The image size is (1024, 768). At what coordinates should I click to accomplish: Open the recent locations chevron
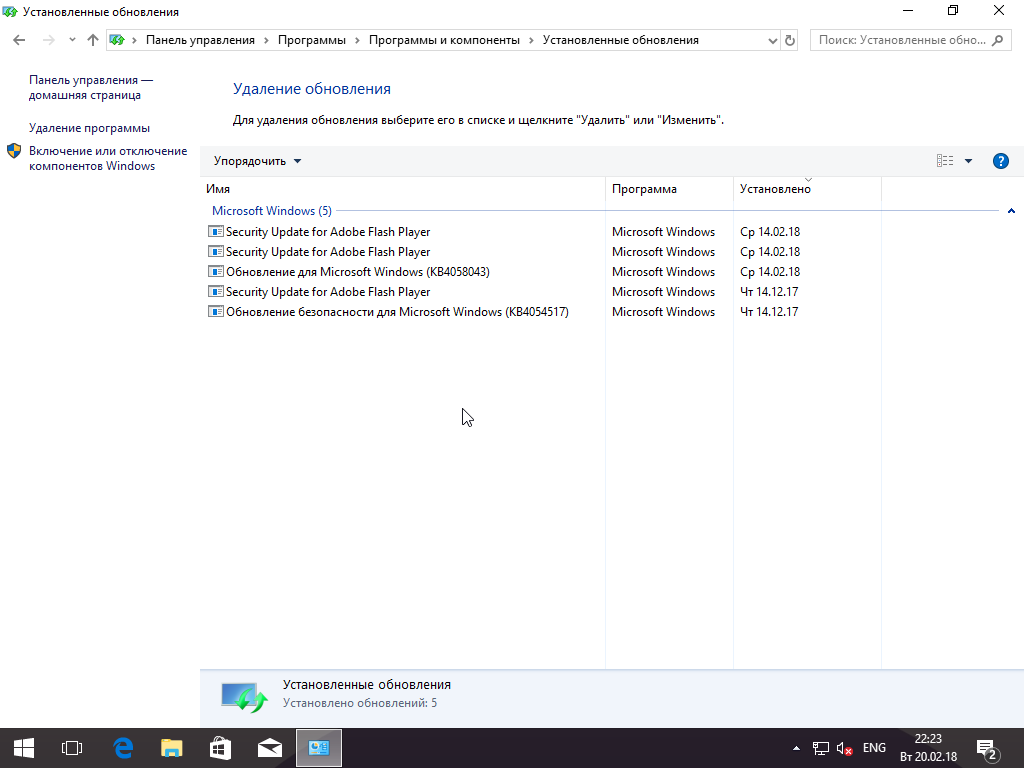click(72, 40)
